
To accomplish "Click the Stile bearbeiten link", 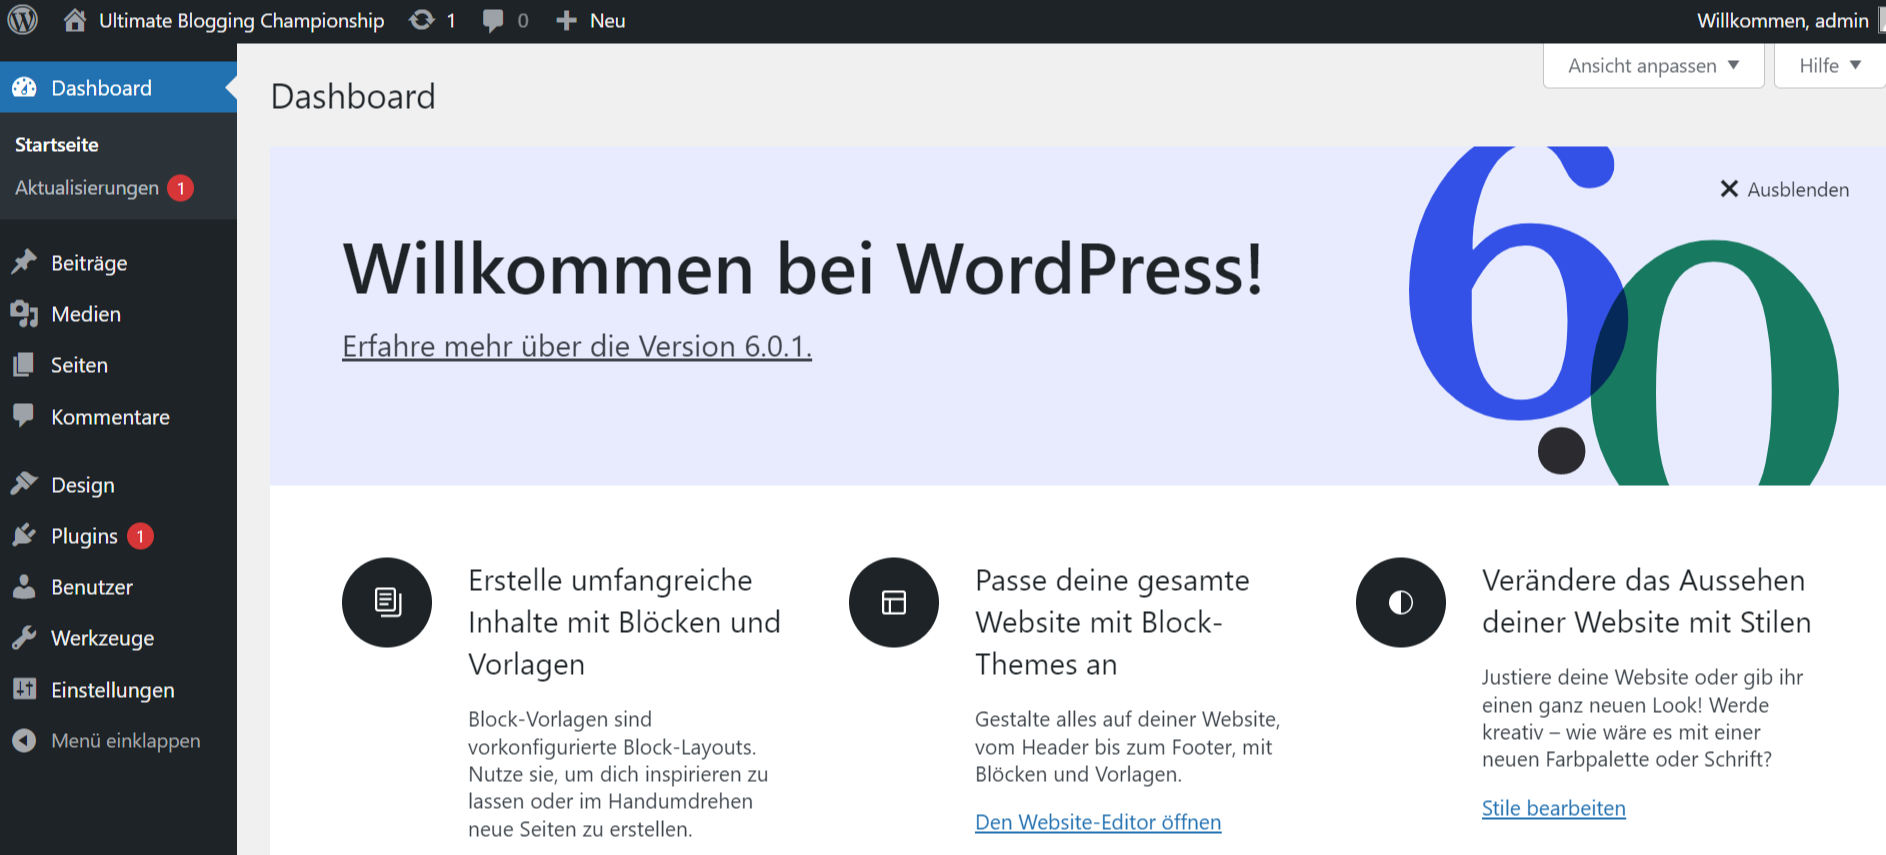I will pos(1554,808).
